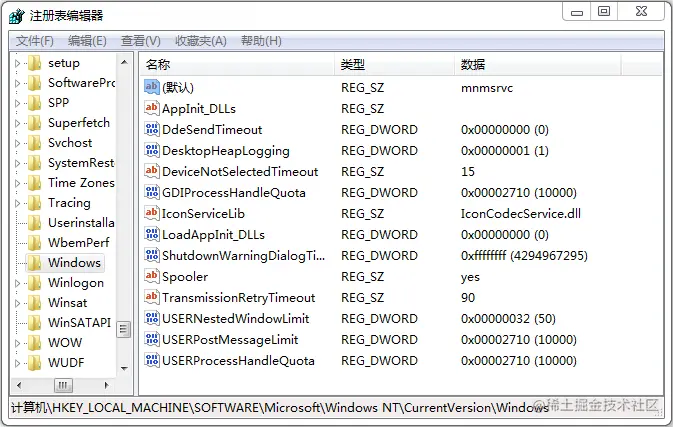Click the WOW folder icon
This screenshot has height=427, width=673.
pyautogui.click(x=34, y=342)
